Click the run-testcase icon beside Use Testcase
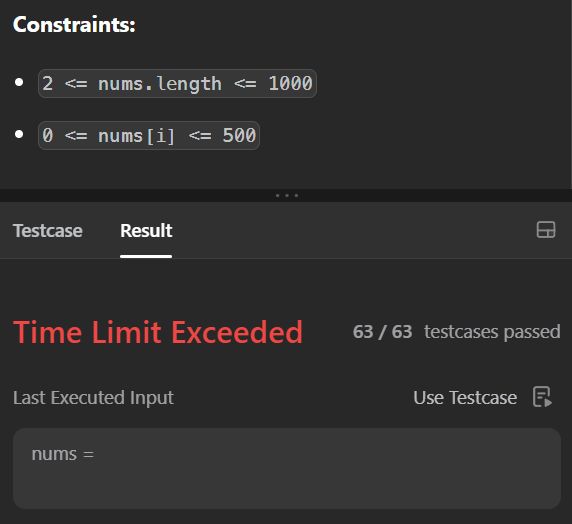Viewport: 572px width, 524px height. click(542, 397)
